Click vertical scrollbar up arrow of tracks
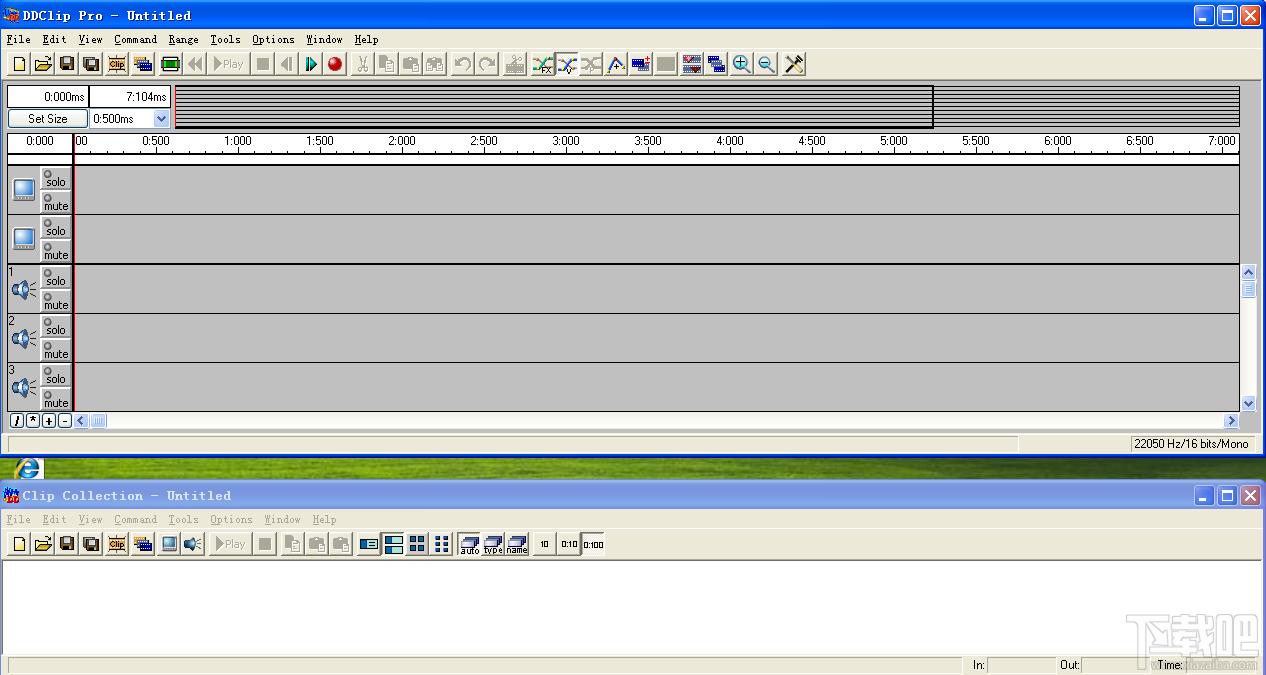 click(x=1248, y=272)
